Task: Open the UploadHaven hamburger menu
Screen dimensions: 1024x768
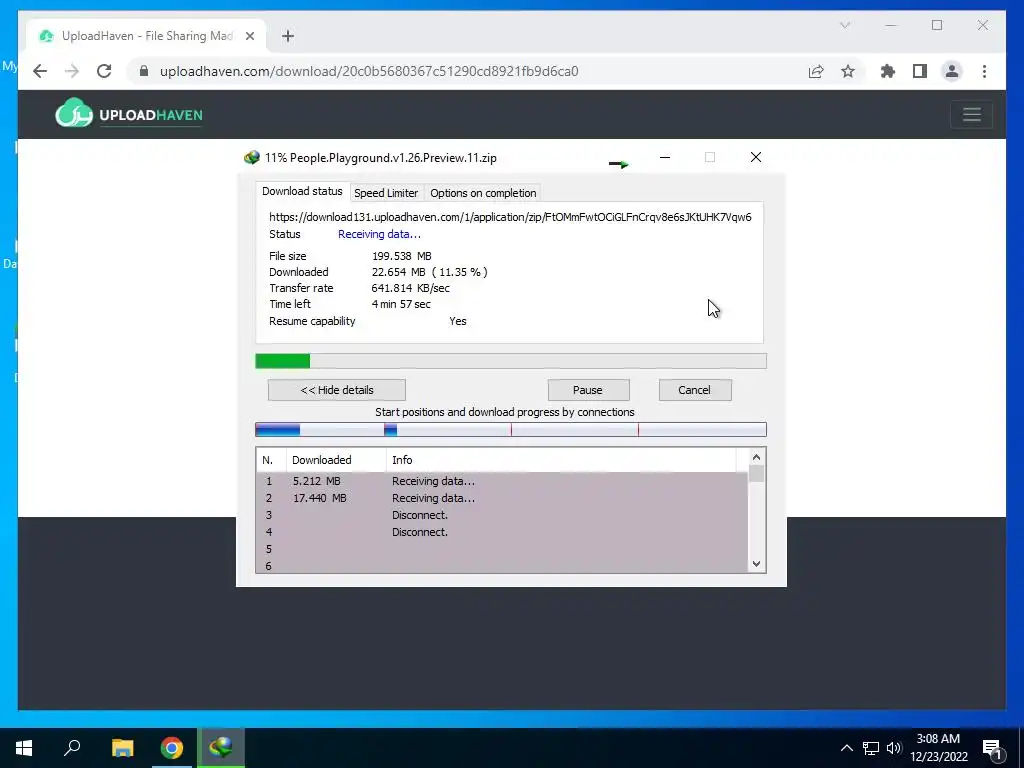Action: tap(972, 115)
